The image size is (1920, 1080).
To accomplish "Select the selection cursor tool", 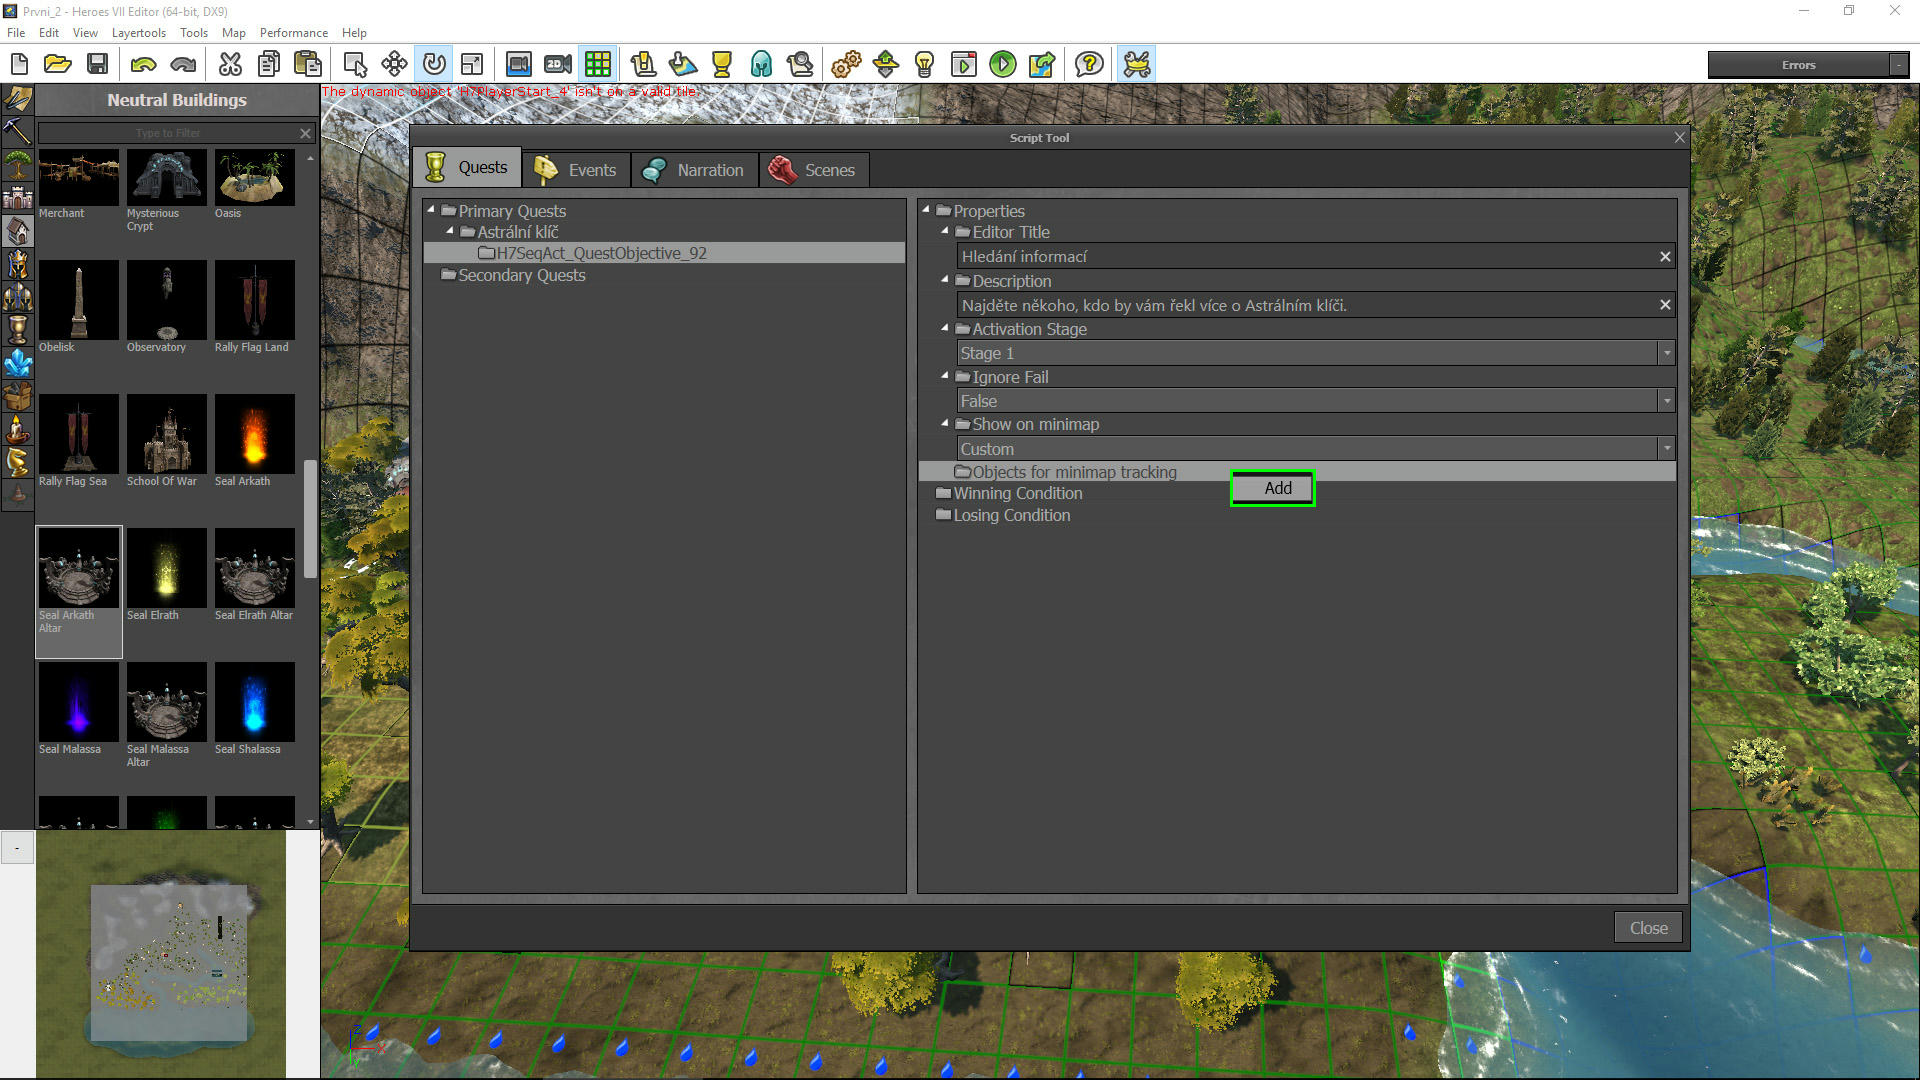I will pyautogui.click(x=355, y=65).
